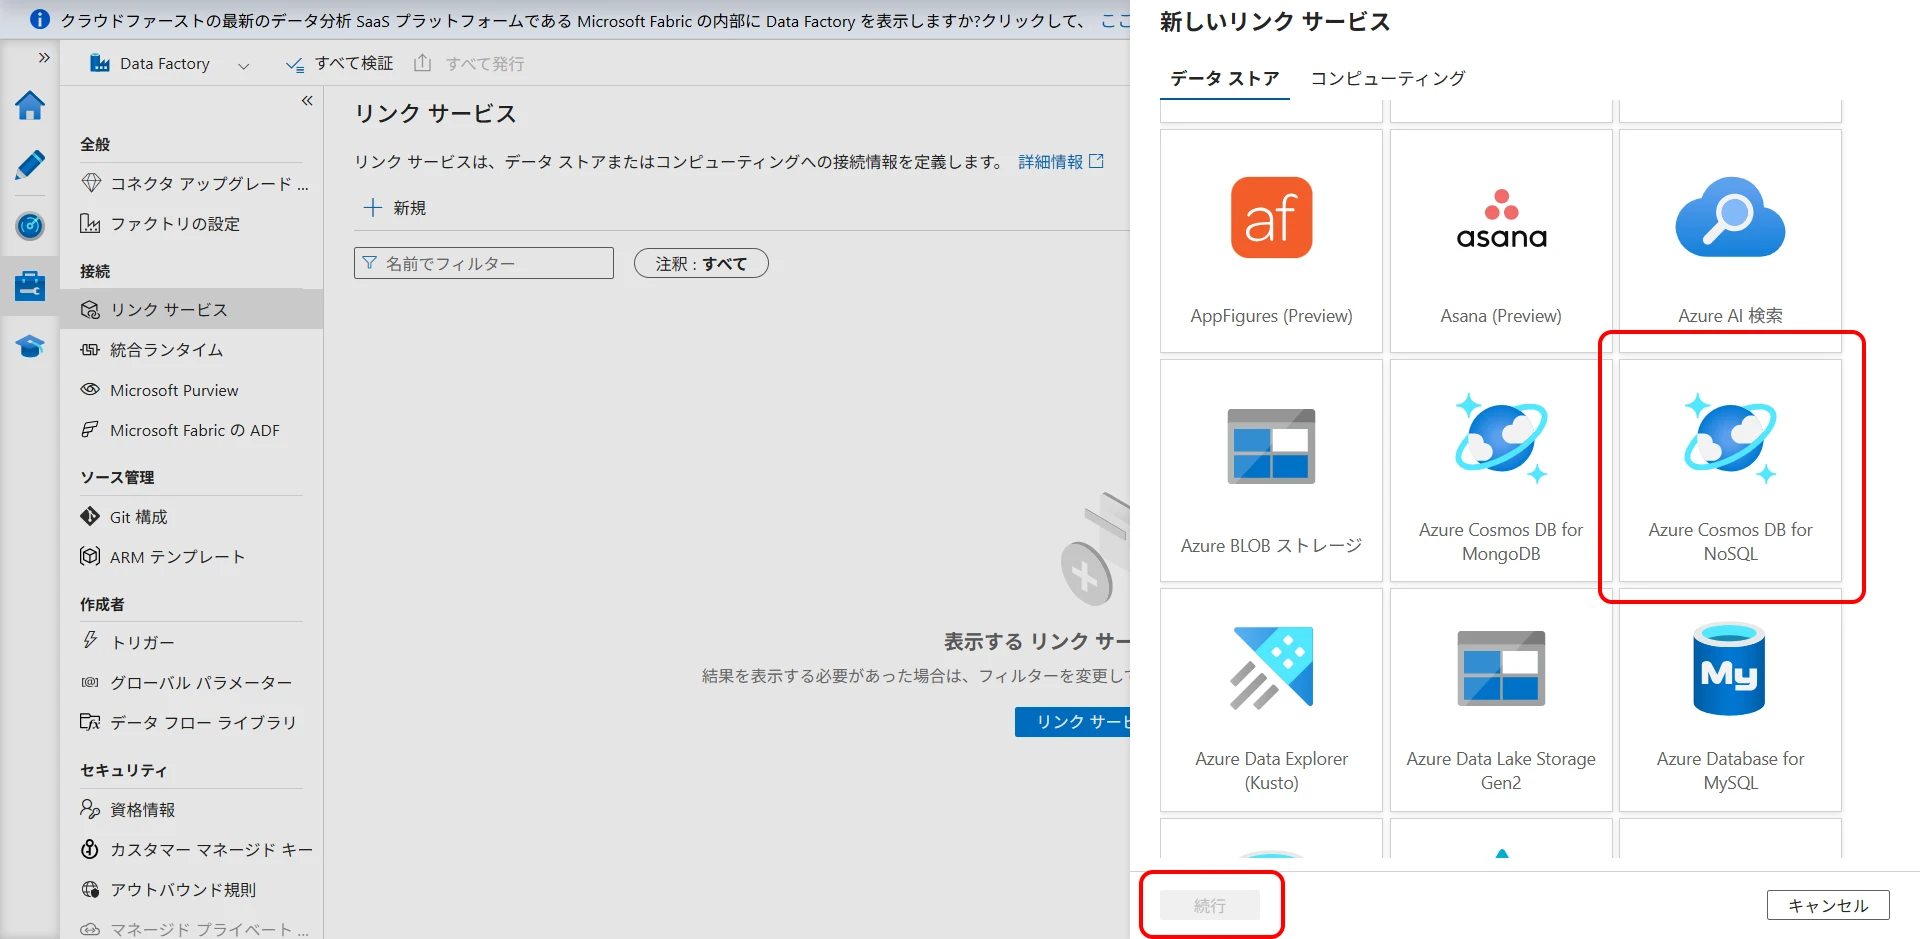Image resolution: width=1920 pixels, height=939 pixels.
Task: Click the キャンセル button
Action: [x=1827, y=905]
